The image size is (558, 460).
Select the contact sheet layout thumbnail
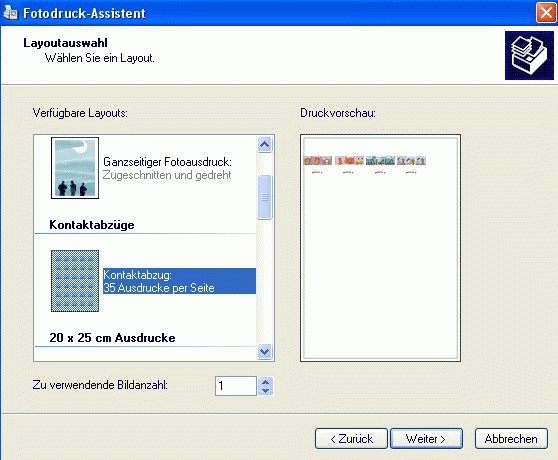[75, 281]
